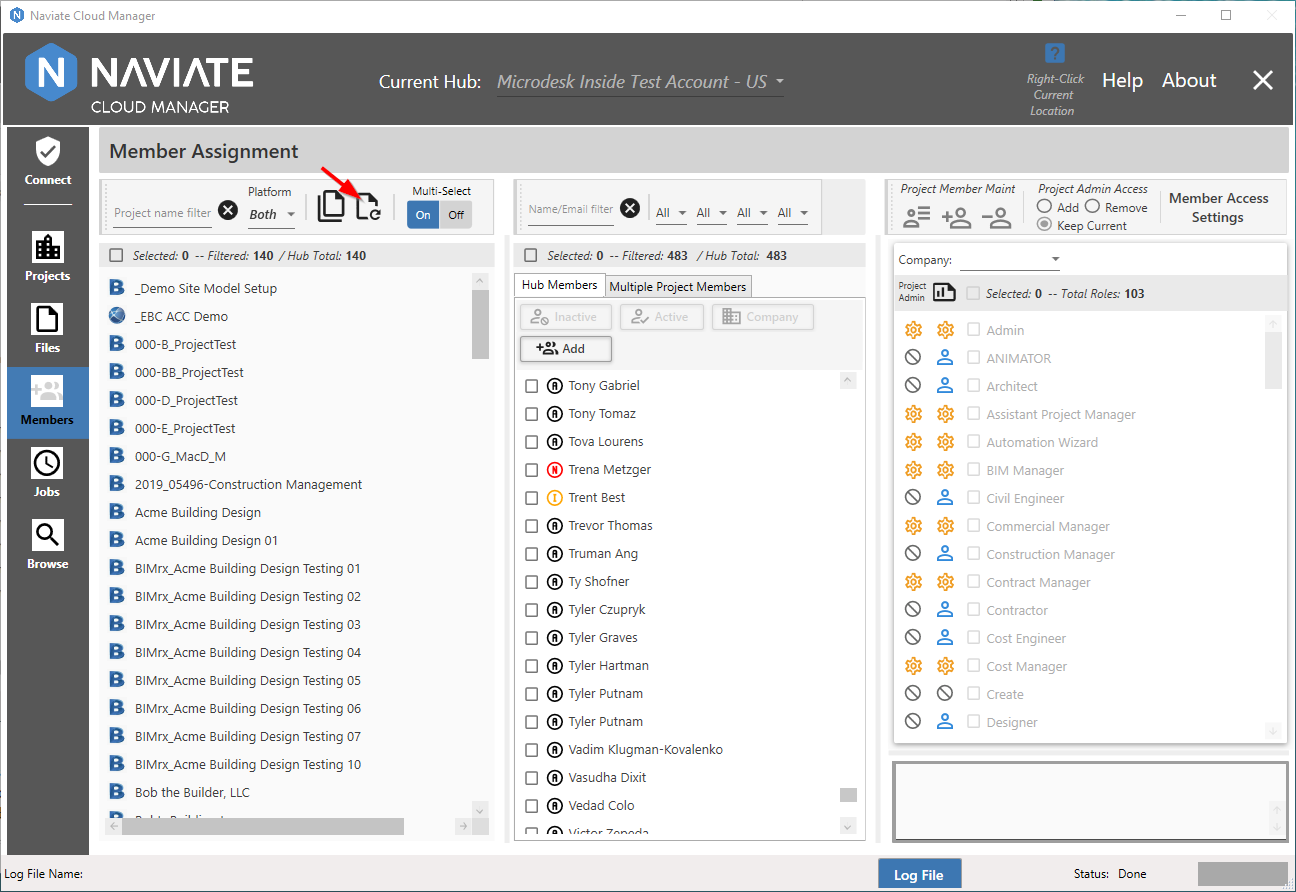The height and width of the screenshot is (892, 1296).
Task: Click the person icon beside Designer
Action: 945,722
